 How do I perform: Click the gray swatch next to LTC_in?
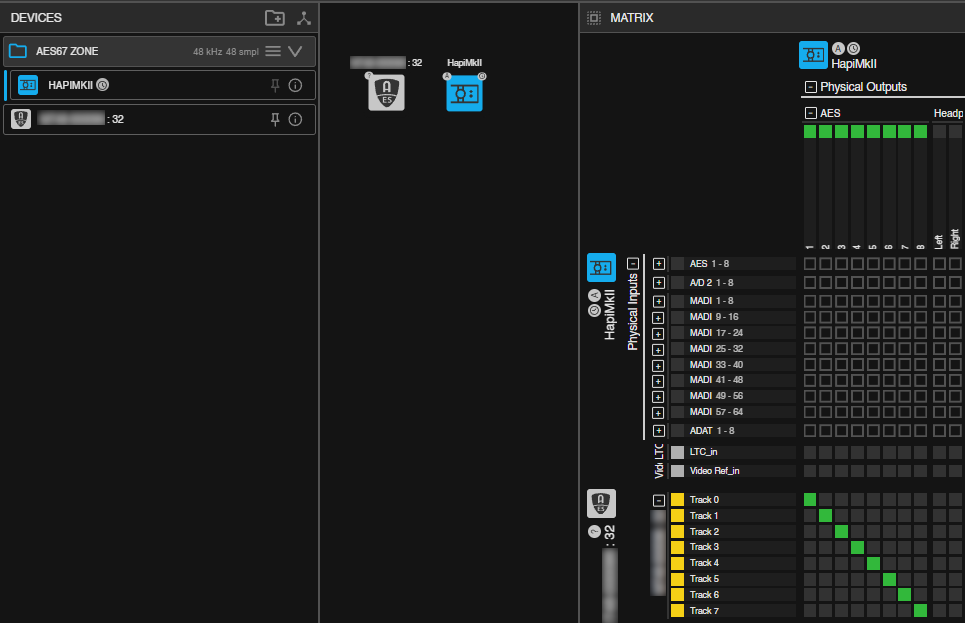[x=678, y=452]
